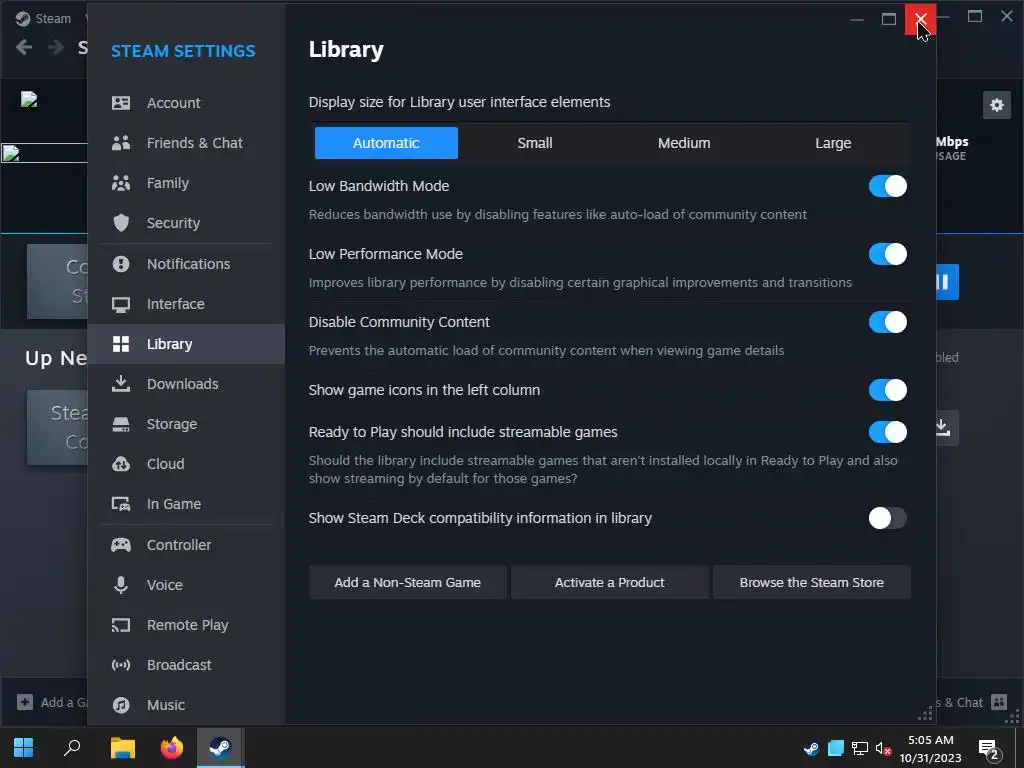
Task: Open the Remote Play cast icon
Action: [121, 625]
